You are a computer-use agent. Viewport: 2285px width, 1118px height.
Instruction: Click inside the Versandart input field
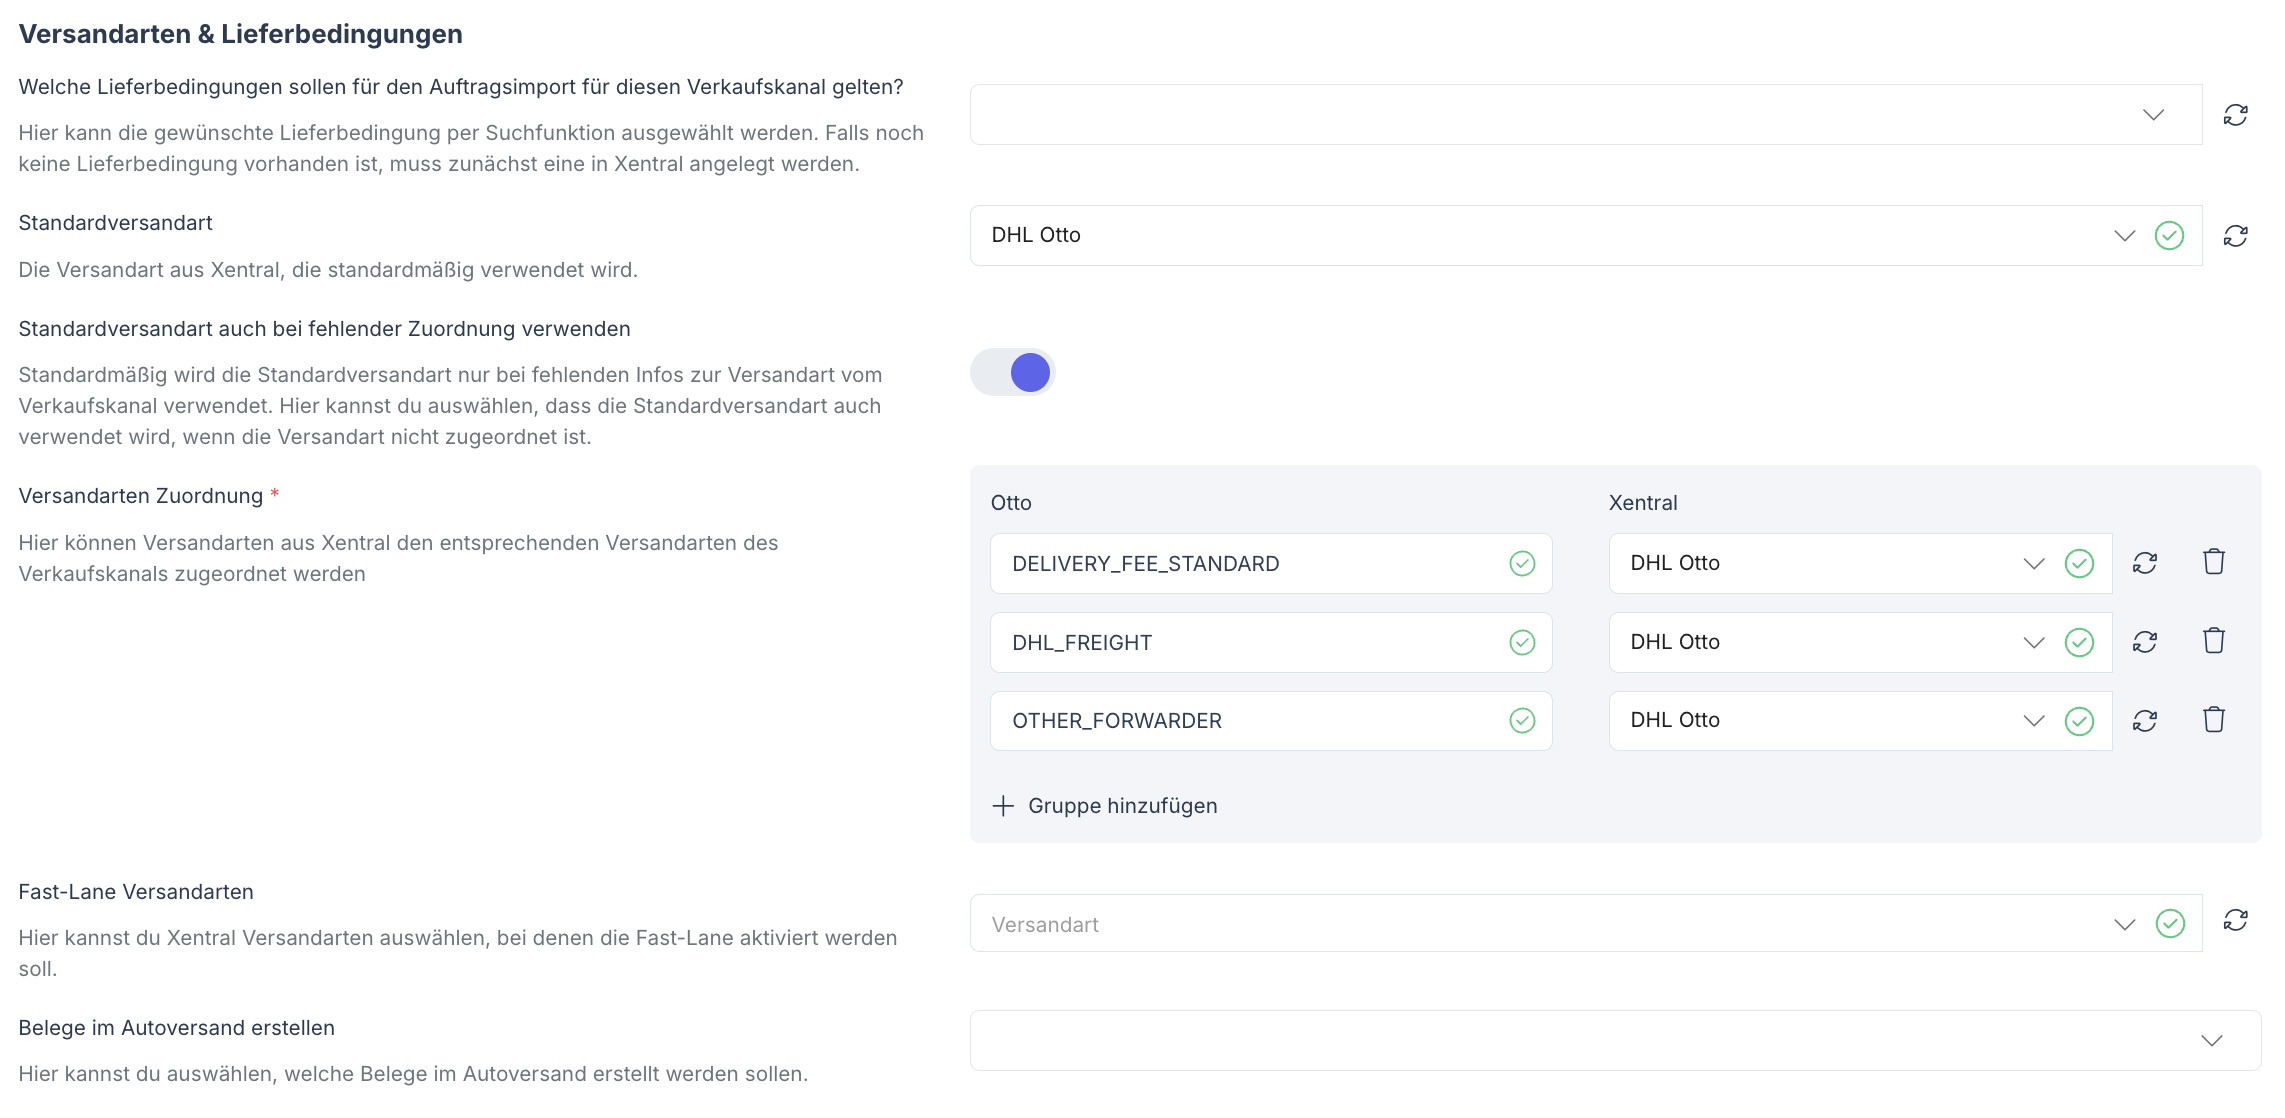(1400, 922)
